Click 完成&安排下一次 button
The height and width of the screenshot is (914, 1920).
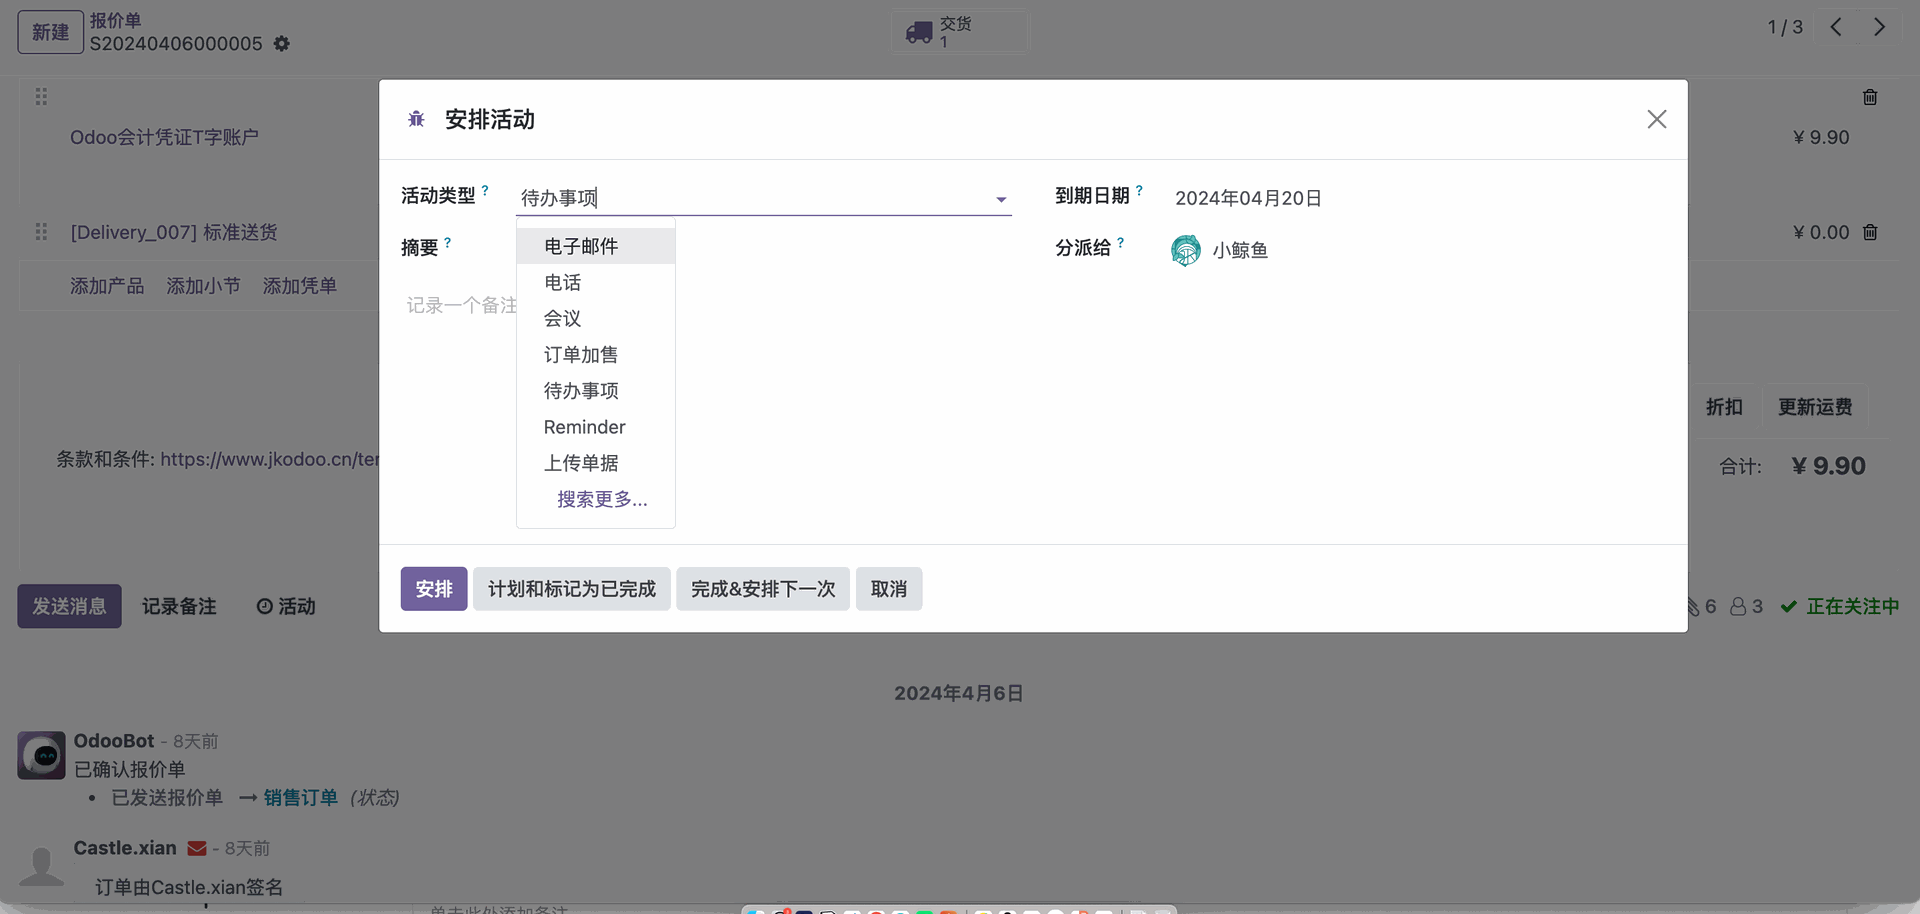point(762,589)
